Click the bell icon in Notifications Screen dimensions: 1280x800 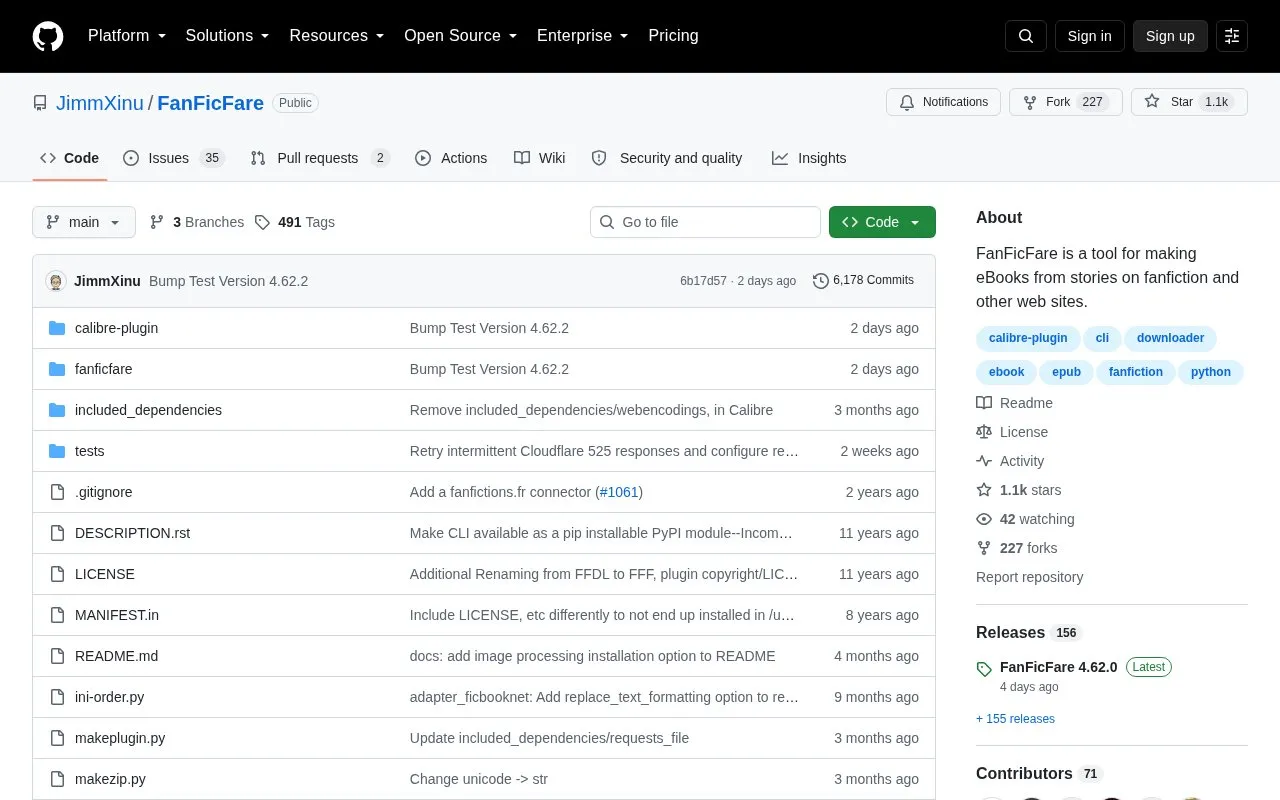907,102
